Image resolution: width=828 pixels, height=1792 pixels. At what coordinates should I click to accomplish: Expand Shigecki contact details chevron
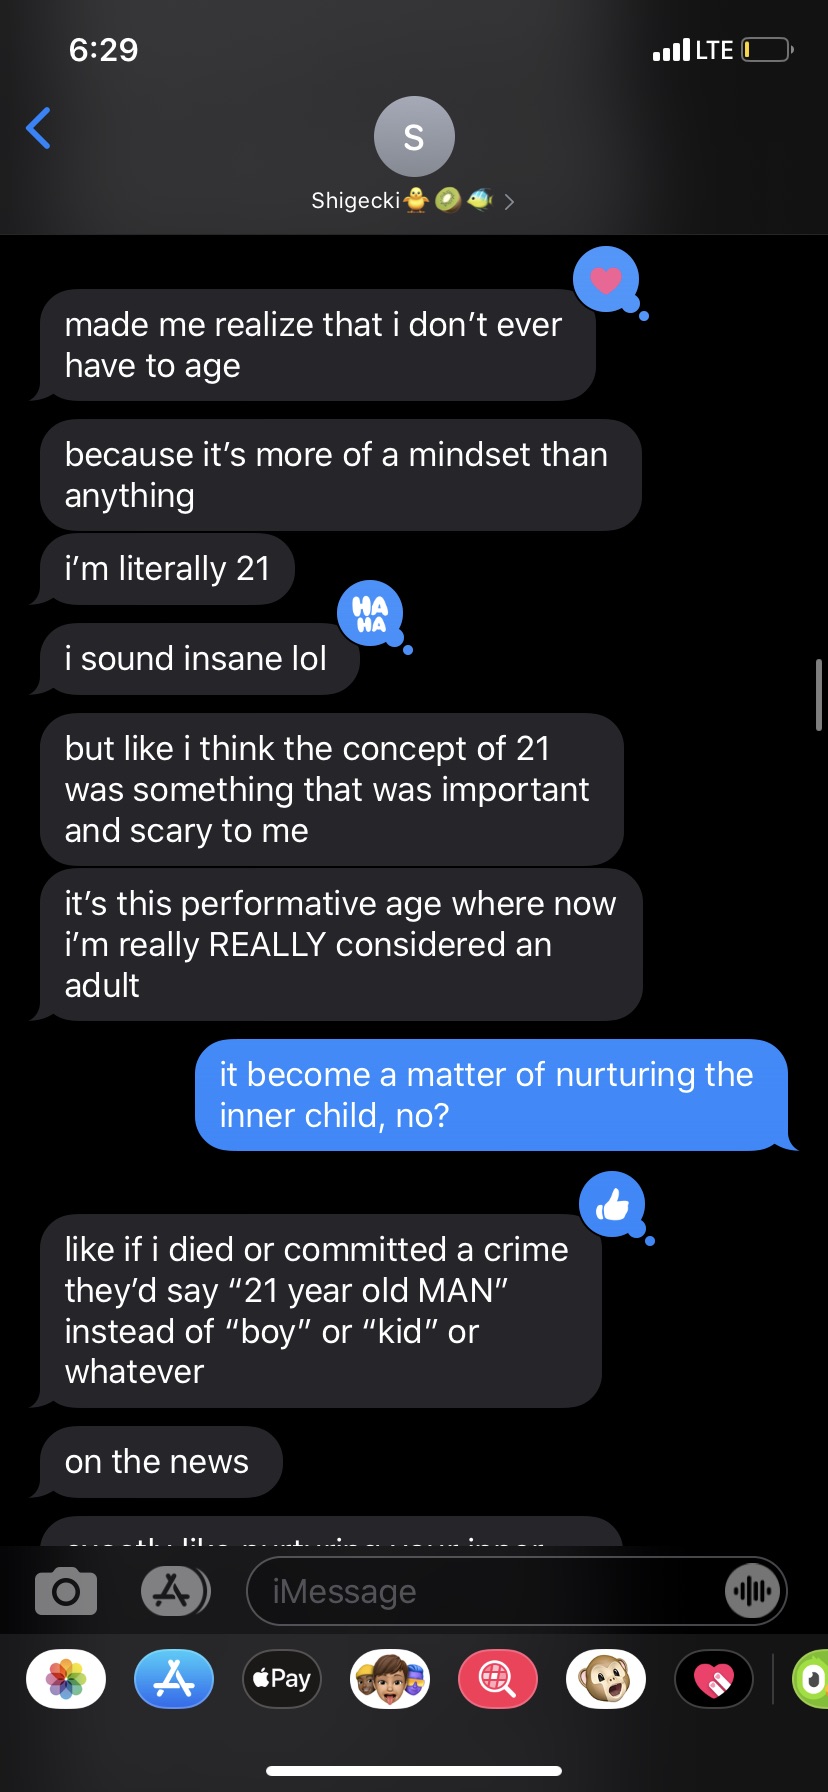pos(509,202)
